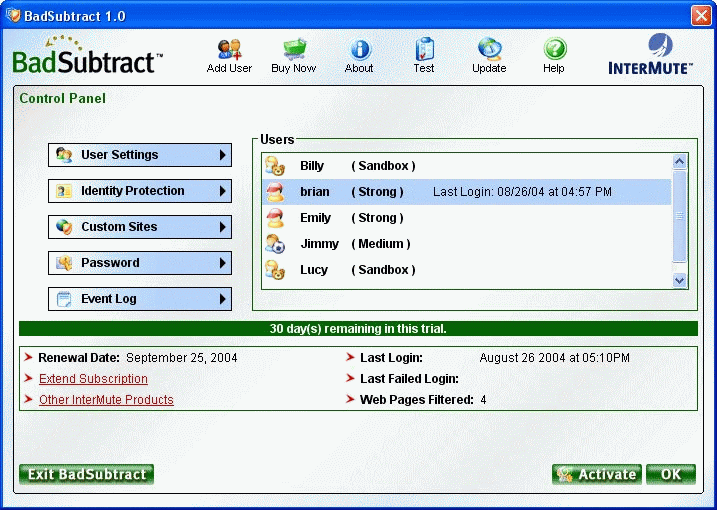Follow the Extend Subscription link
The image size is (717, 510).
tap(93, 379)
